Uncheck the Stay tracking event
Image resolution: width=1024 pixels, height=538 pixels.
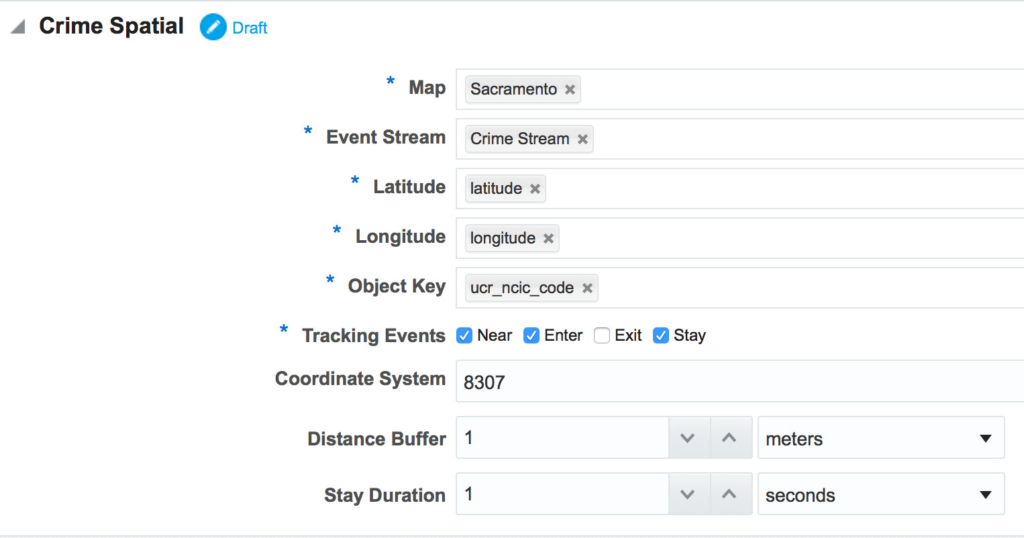point(661,336)
